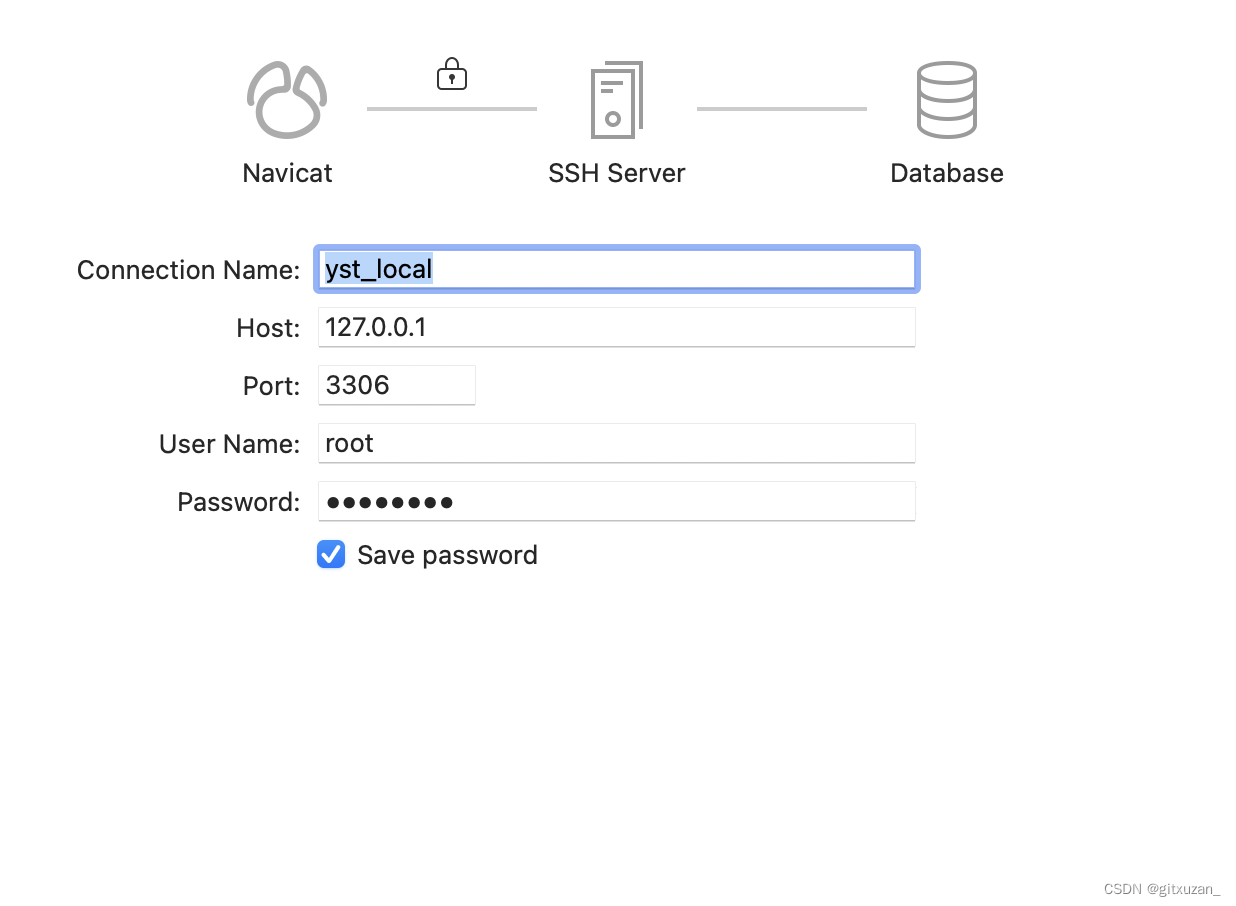Click into the Host field showing 127.0.0.1
Screen dimensions: 1236x906
coord(617,327)
